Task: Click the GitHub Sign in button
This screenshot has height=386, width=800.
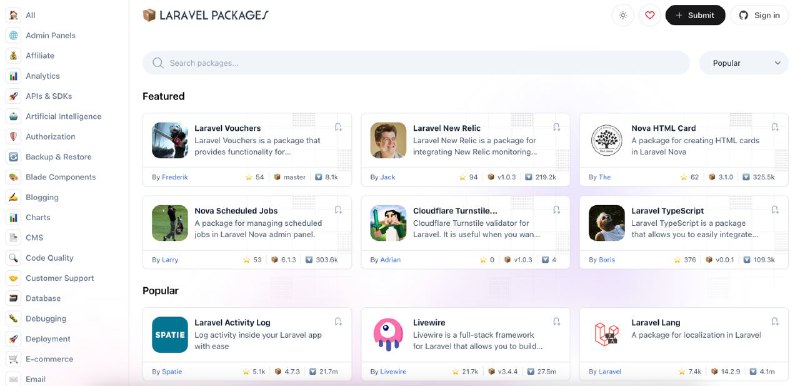Action: click(x=759, y=15)
